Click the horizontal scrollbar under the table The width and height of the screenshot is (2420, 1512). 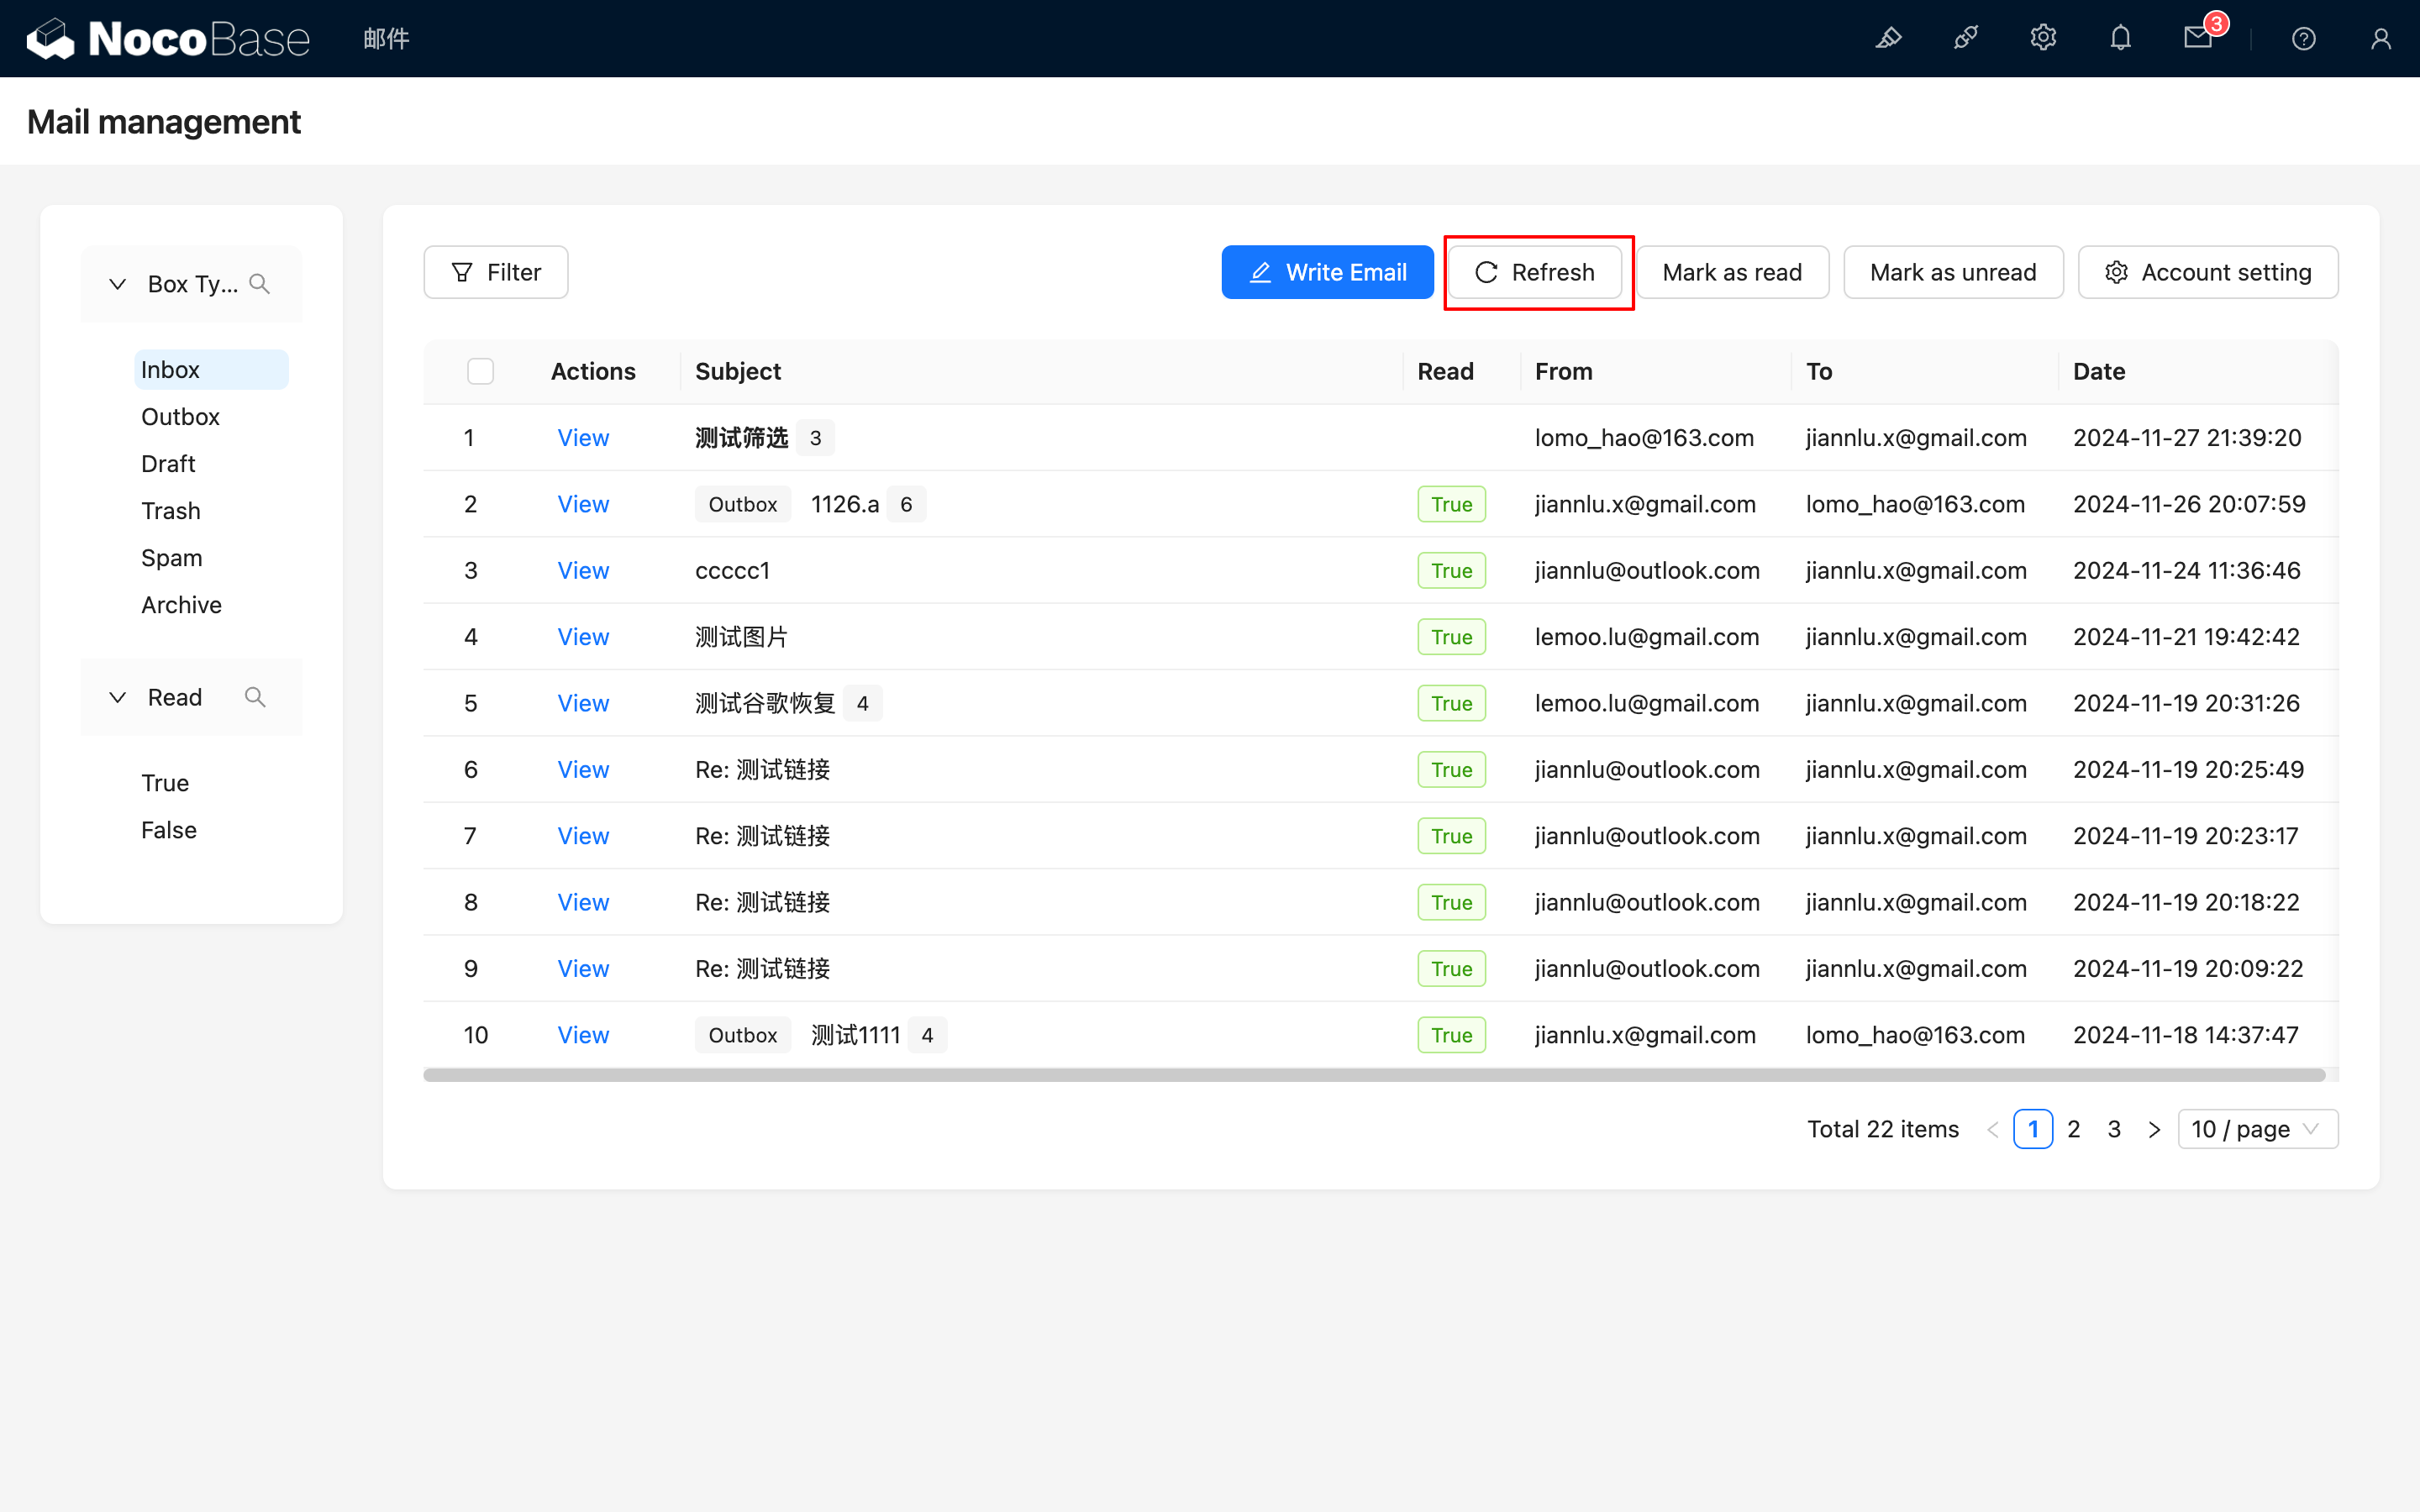[x=1374, y=1075]
